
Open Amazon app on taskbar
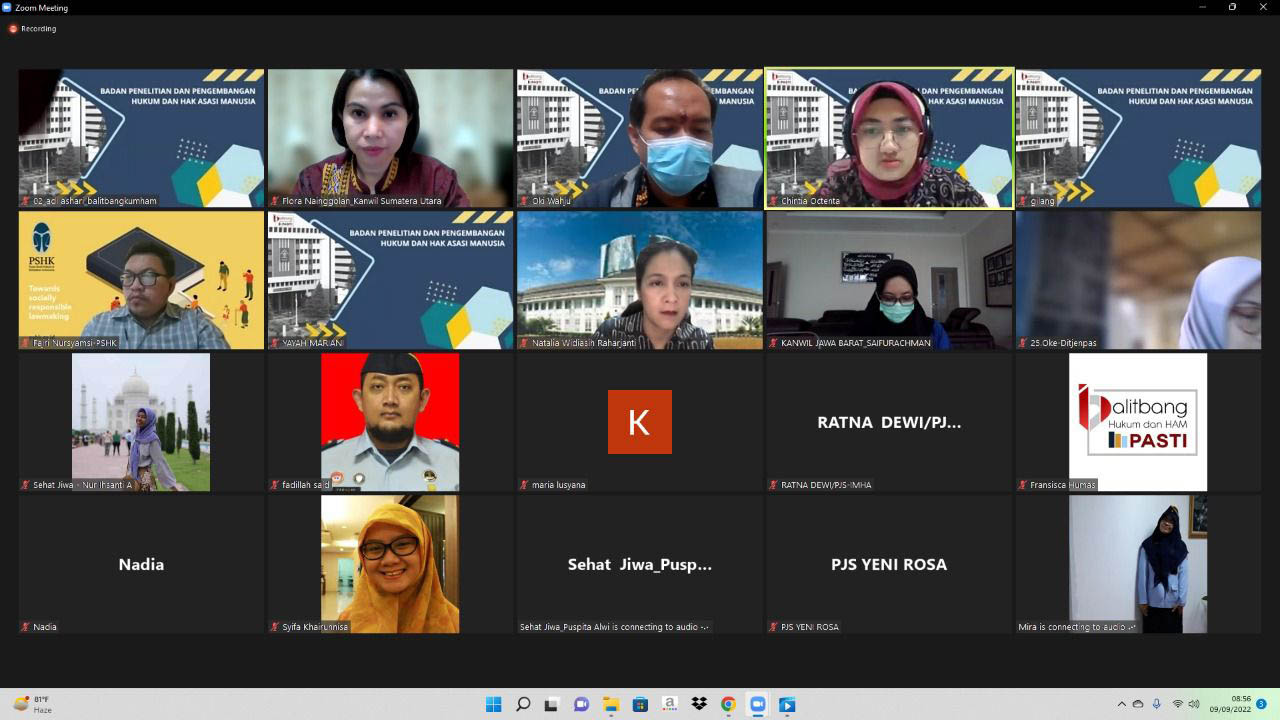(670, 704)
